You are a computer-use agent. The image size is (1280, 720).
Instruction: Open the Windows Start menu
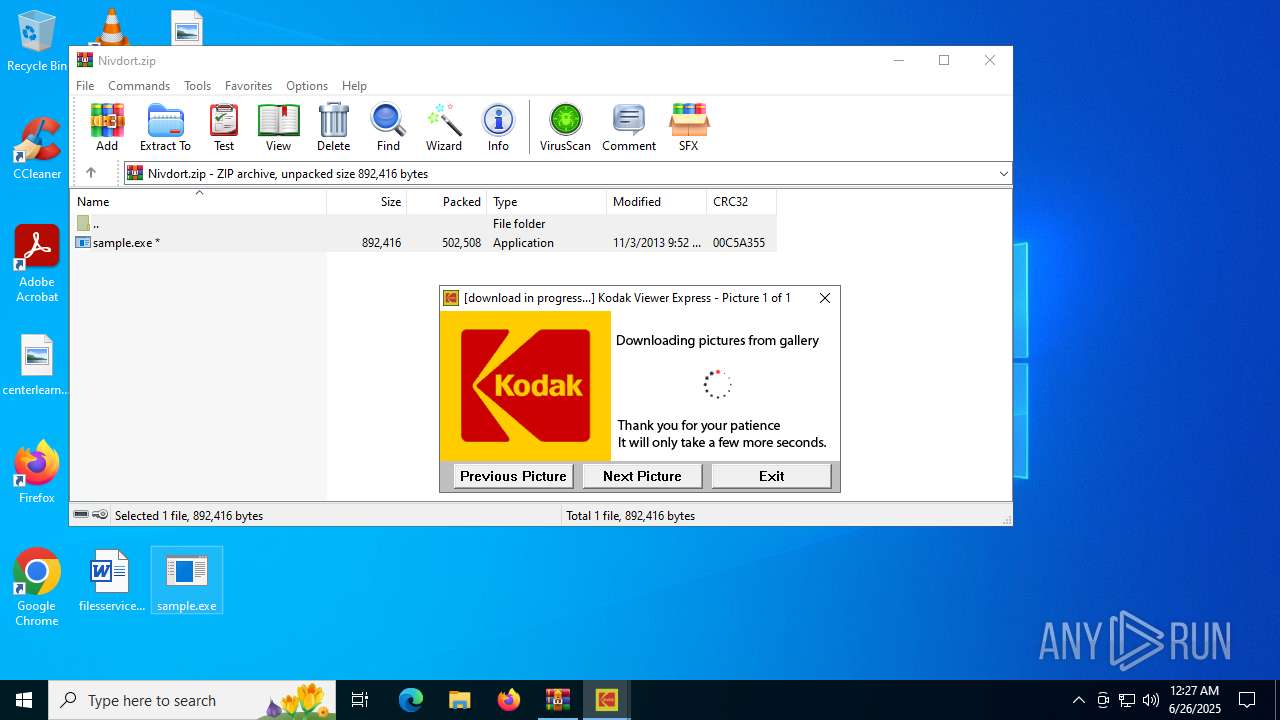click(x=24, y=700)
